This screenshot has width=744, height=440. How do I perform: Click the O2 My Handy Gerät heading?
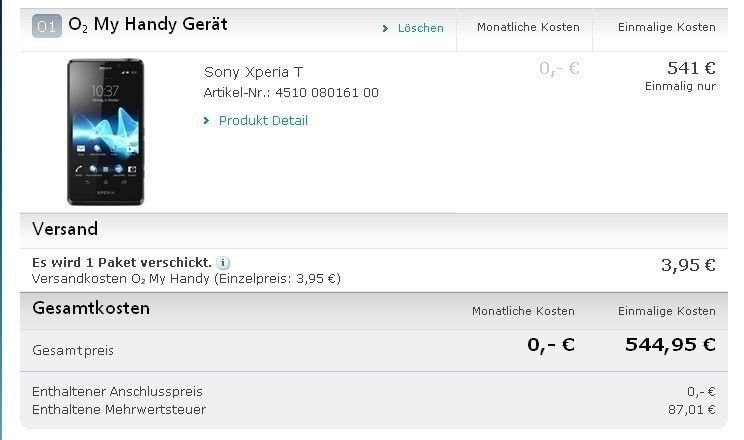tap(148, 24)
